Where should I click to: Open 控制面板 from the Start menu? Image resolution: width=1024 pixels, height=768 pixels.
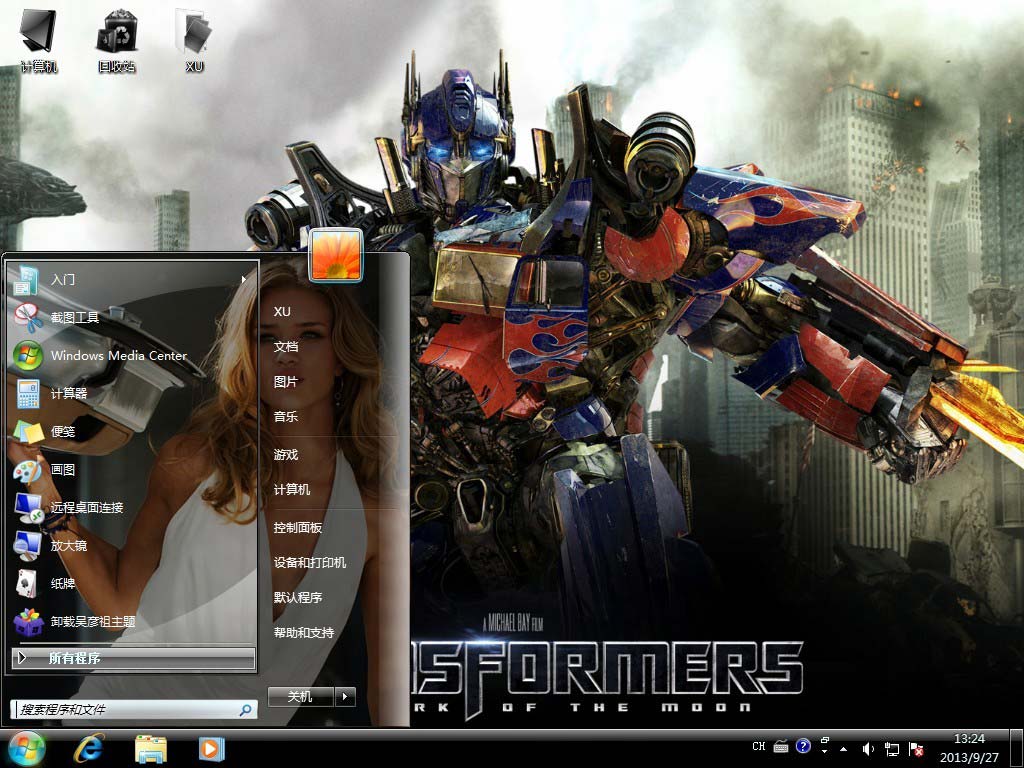coord(298,527)
